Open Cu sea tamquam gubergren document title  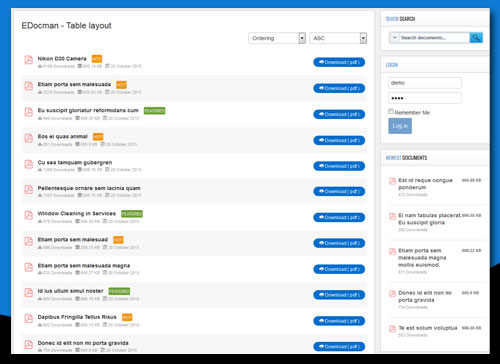pos(75,163)
